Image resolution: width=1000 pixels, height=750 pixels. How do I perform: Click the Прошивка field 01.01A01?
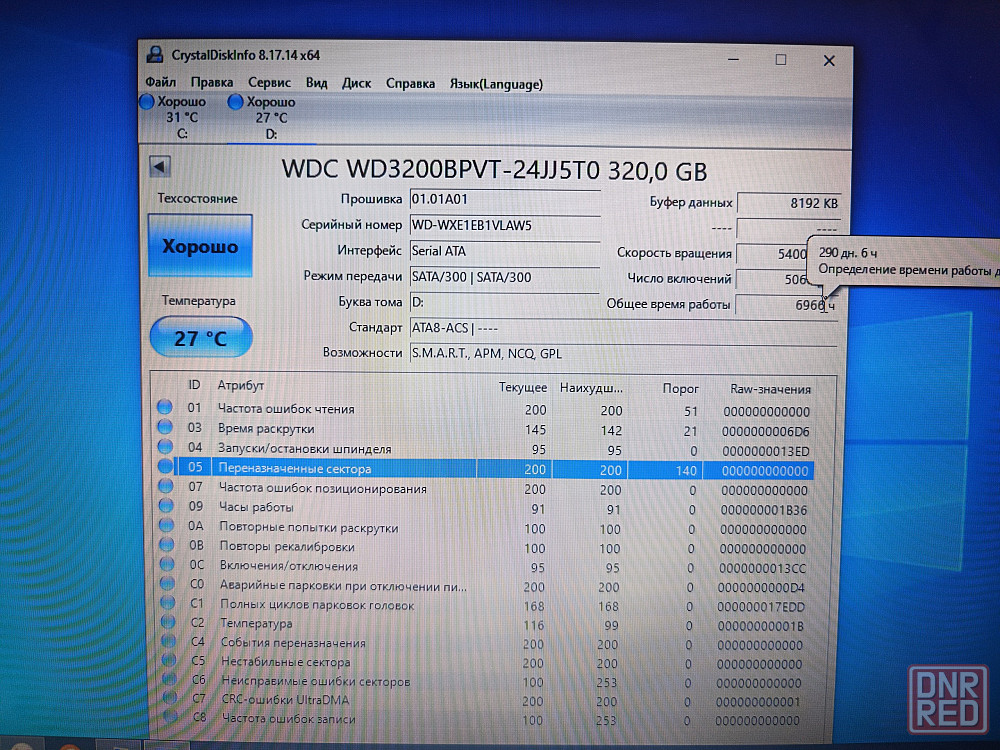[504, 200]
